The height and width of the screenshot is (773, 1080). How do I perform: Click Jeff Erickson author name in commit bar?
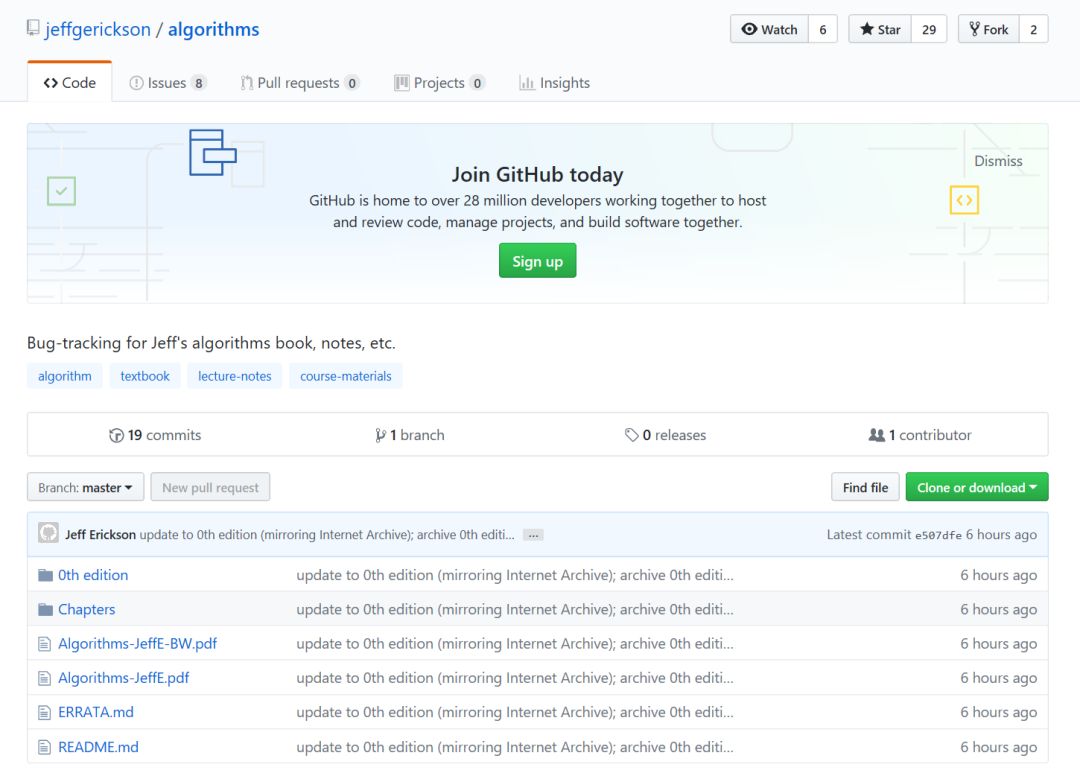point(101,535)
